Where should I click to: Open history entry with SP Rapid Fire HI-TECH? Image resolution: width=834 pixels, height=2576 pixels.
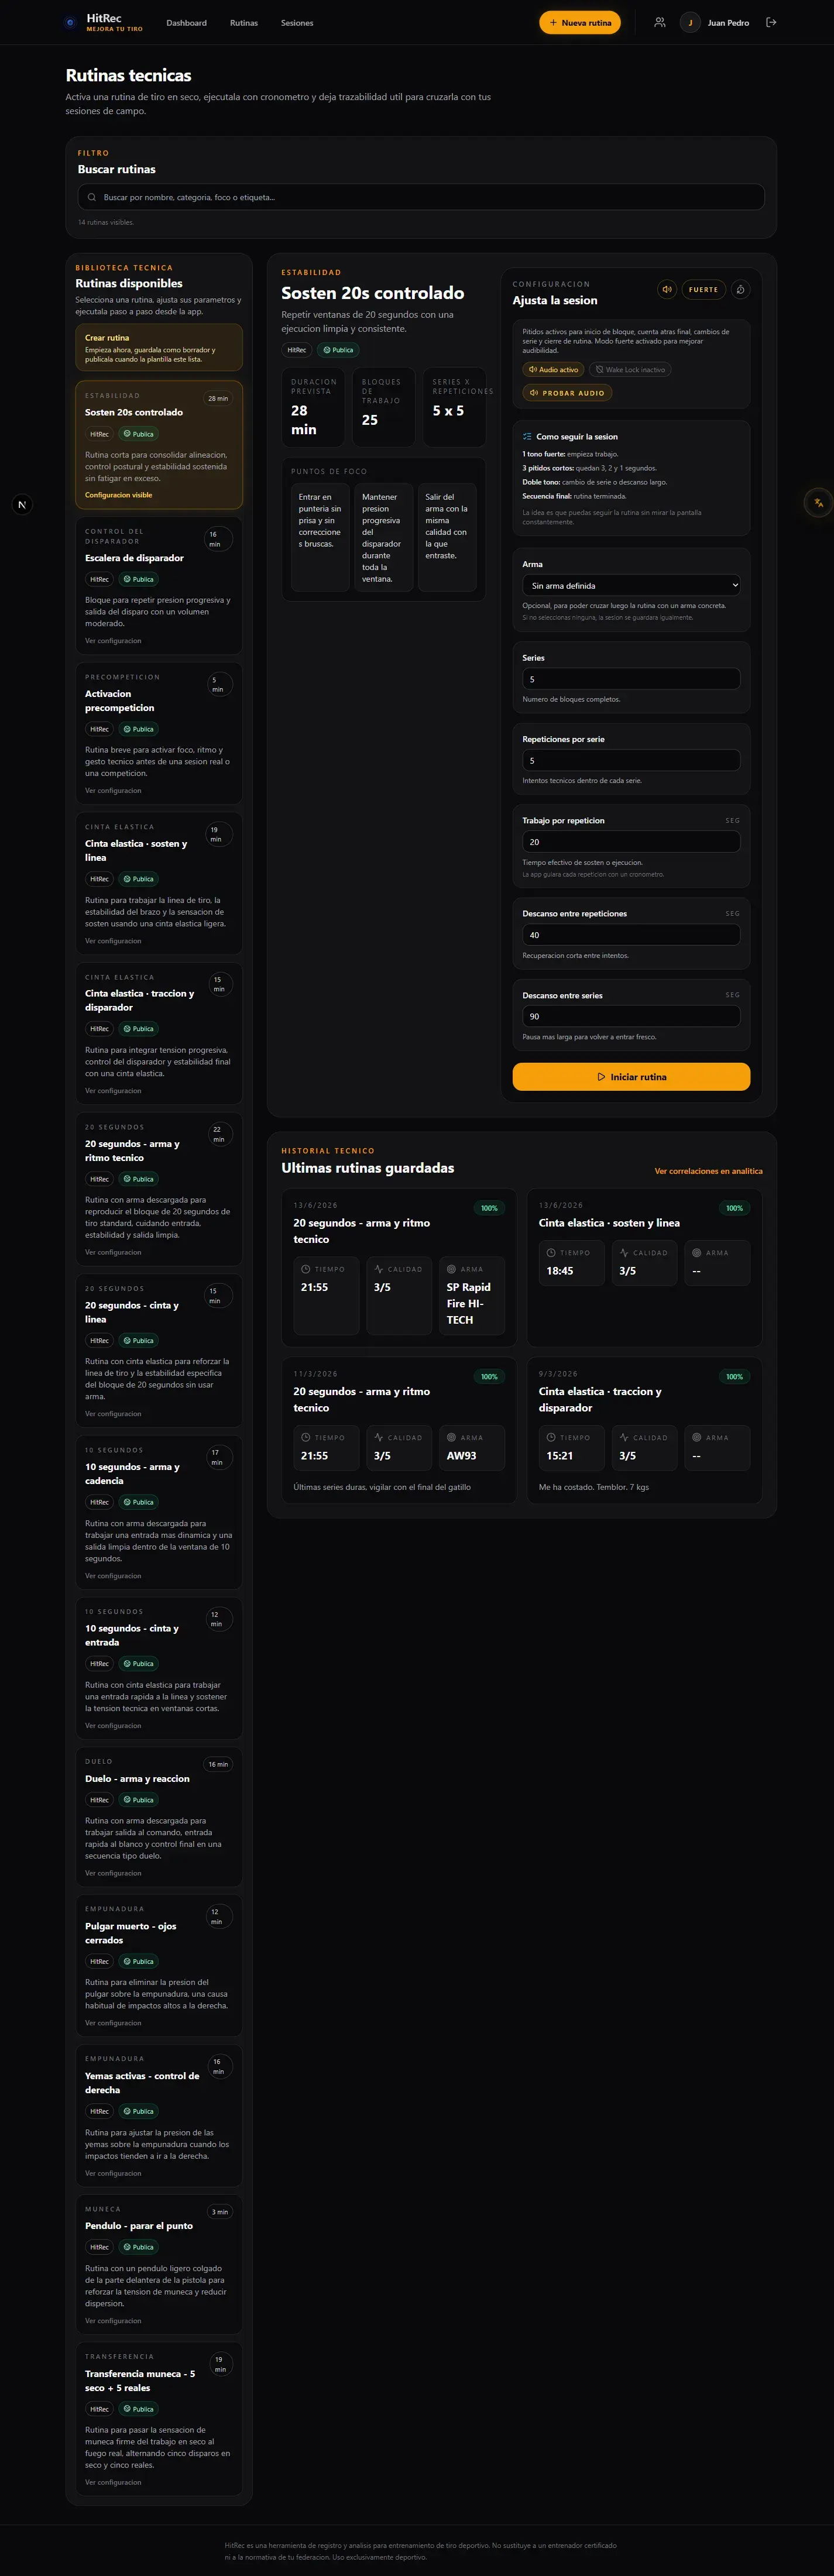click(399, 1268)
